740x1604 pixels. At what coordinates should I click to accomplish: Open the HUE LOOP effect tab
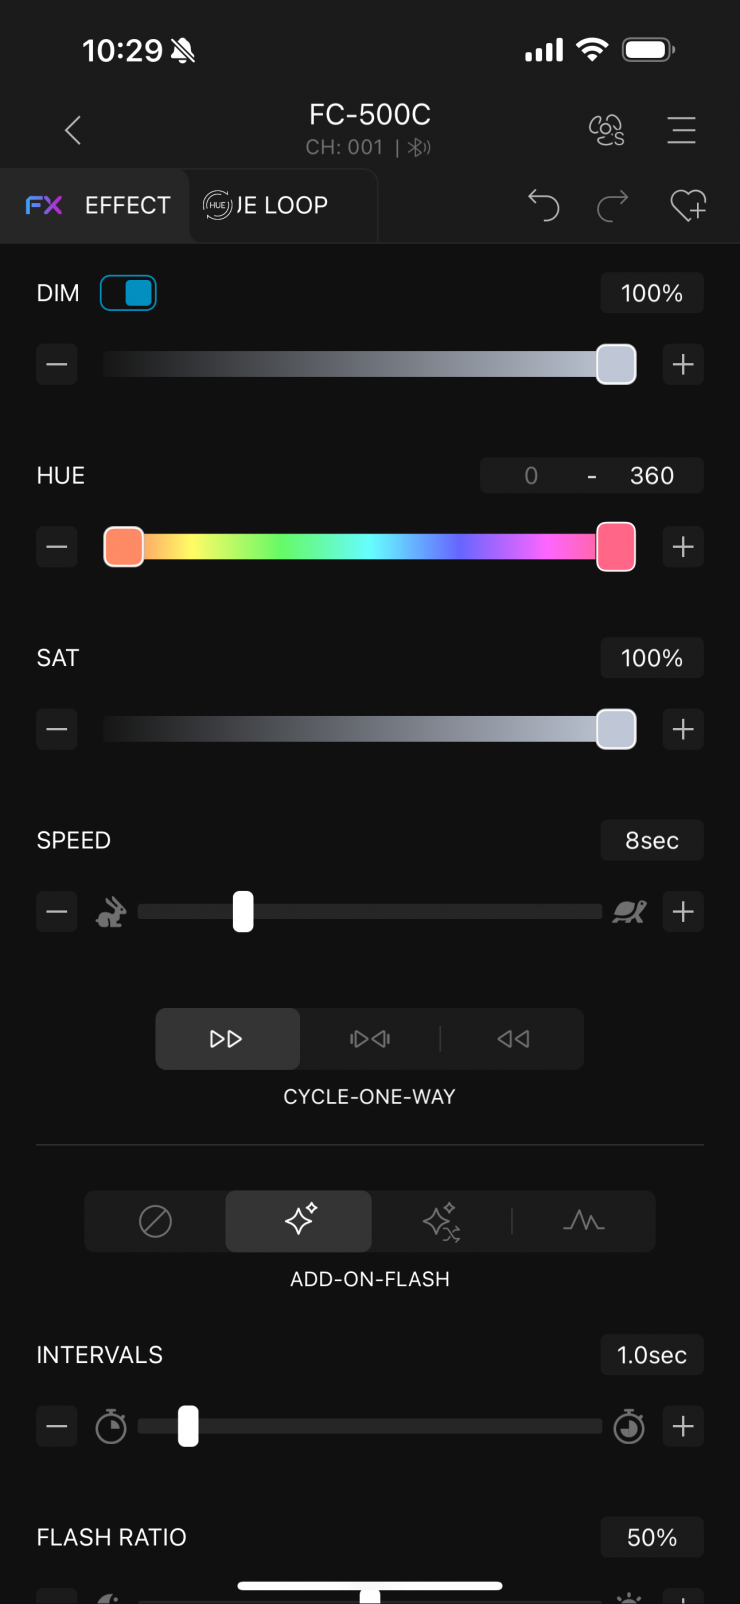pos(267,205)
